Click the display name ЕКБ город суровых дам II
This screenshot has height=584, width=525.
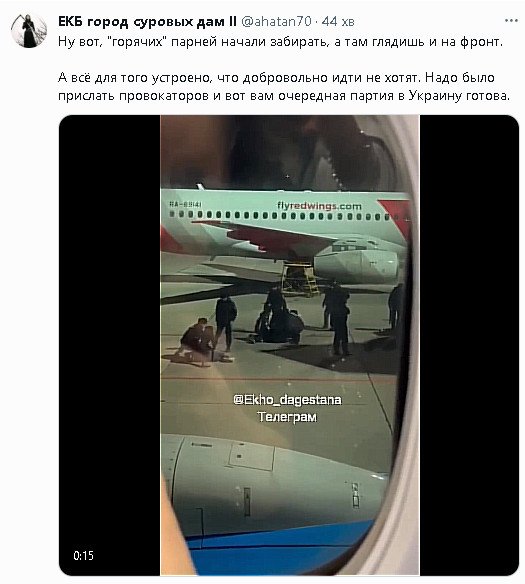pyautogui.click(x=147, y=22)
